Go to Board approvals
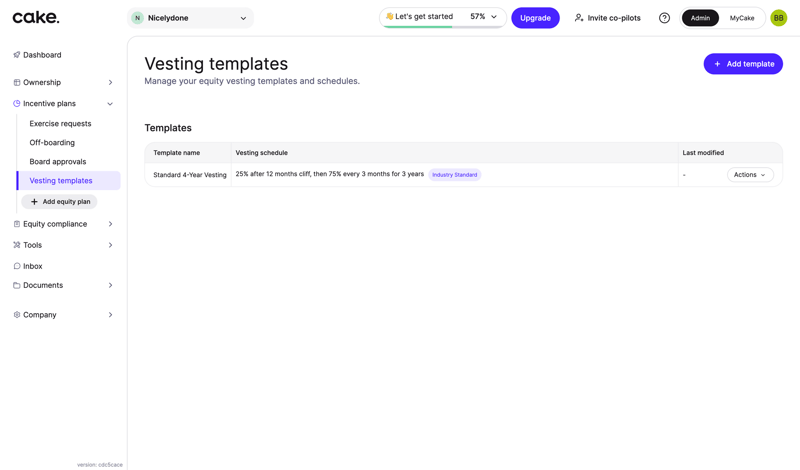800x470 pixels. tap(57, 162)
